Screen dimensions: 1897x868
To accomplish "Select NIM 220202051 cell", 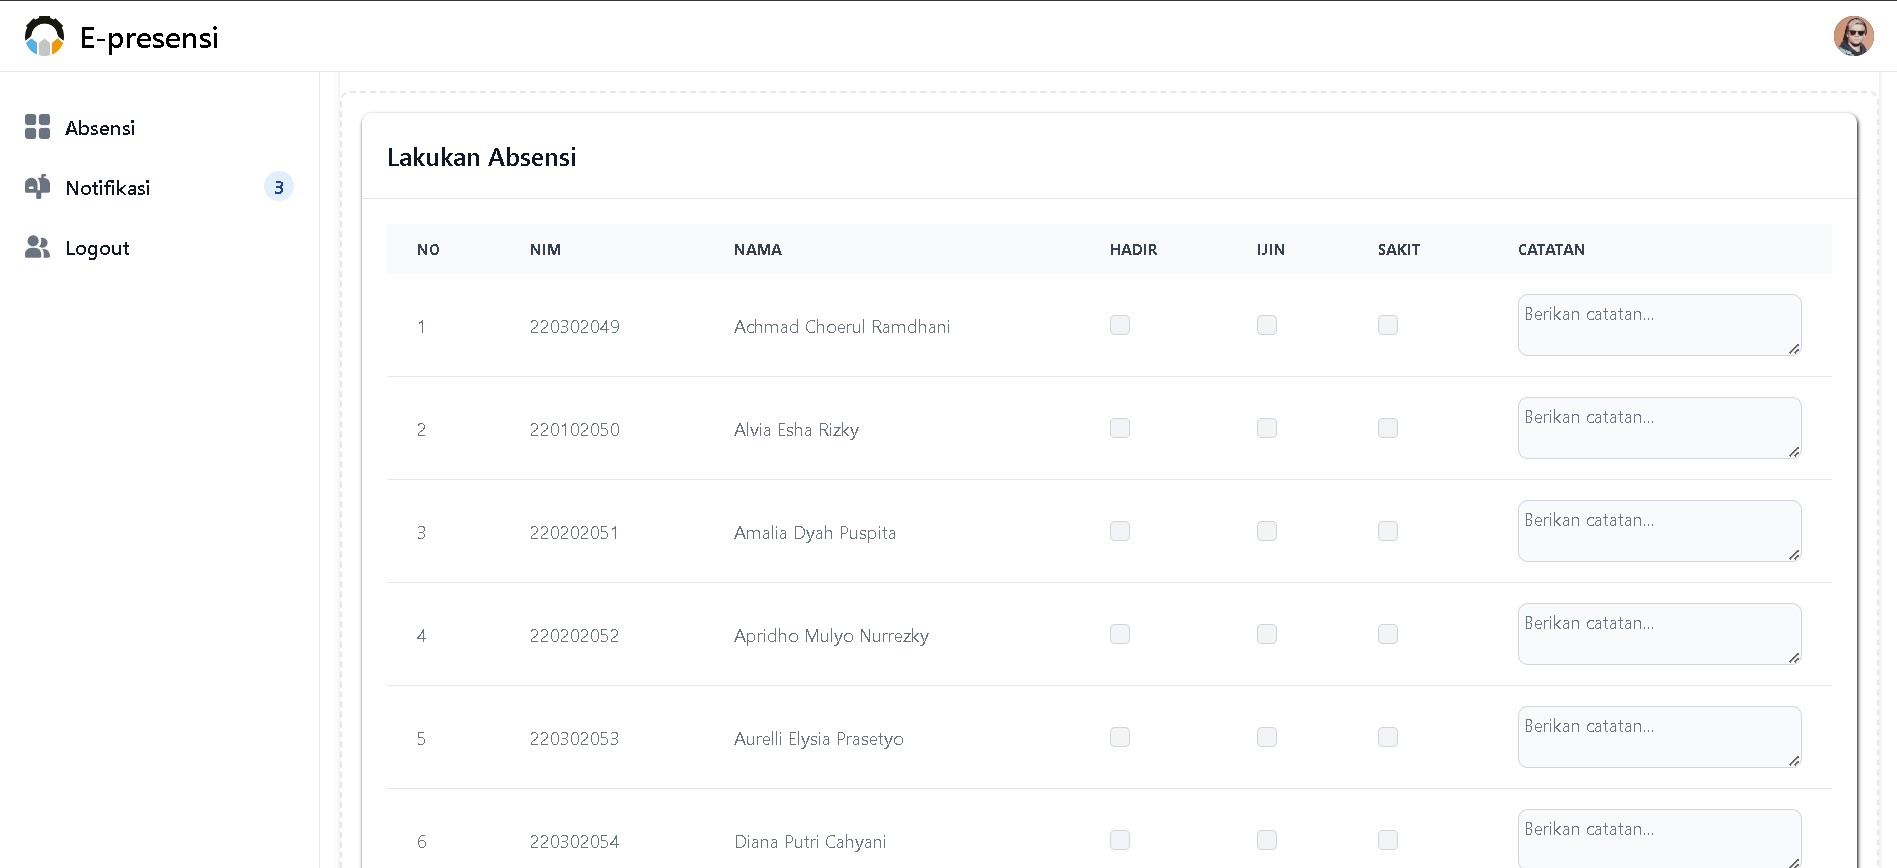I will click(x=574, y=533).
